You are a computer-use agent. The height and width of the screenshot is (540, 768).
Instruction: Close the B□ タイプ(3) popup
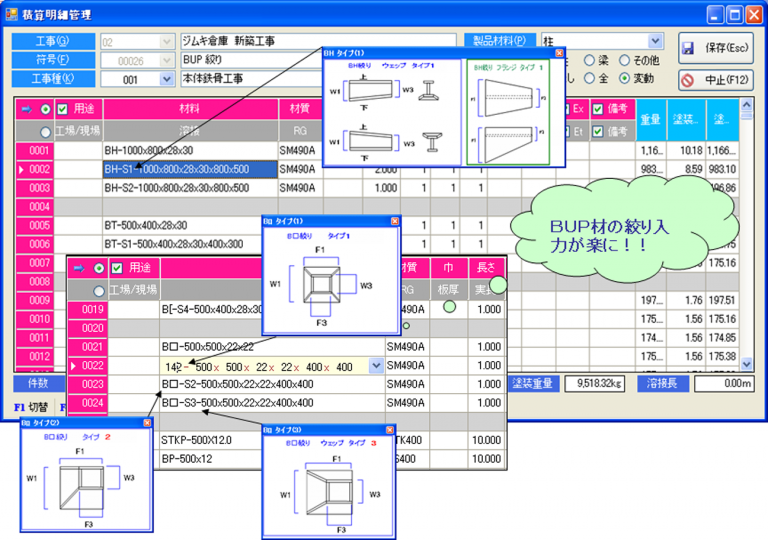click(390, 430)
